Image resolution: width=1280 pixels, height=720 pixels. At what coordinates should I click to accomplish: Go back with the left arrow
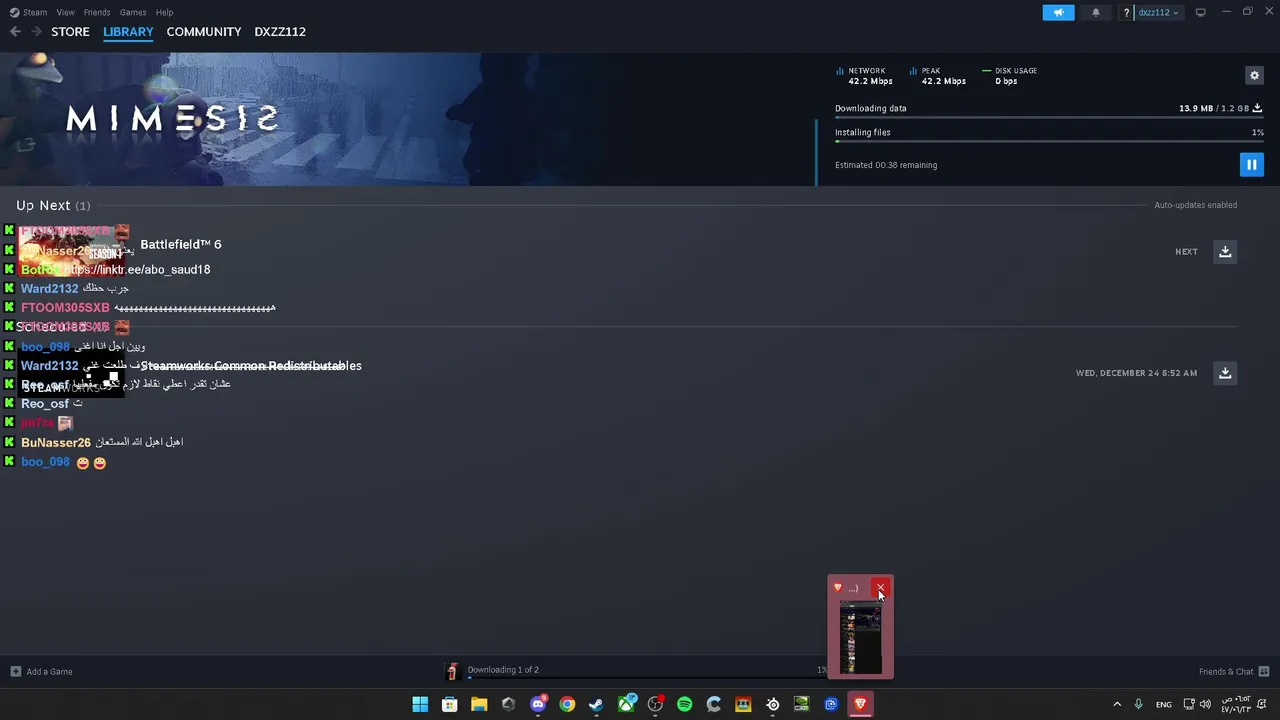click(x=15, y=31)
